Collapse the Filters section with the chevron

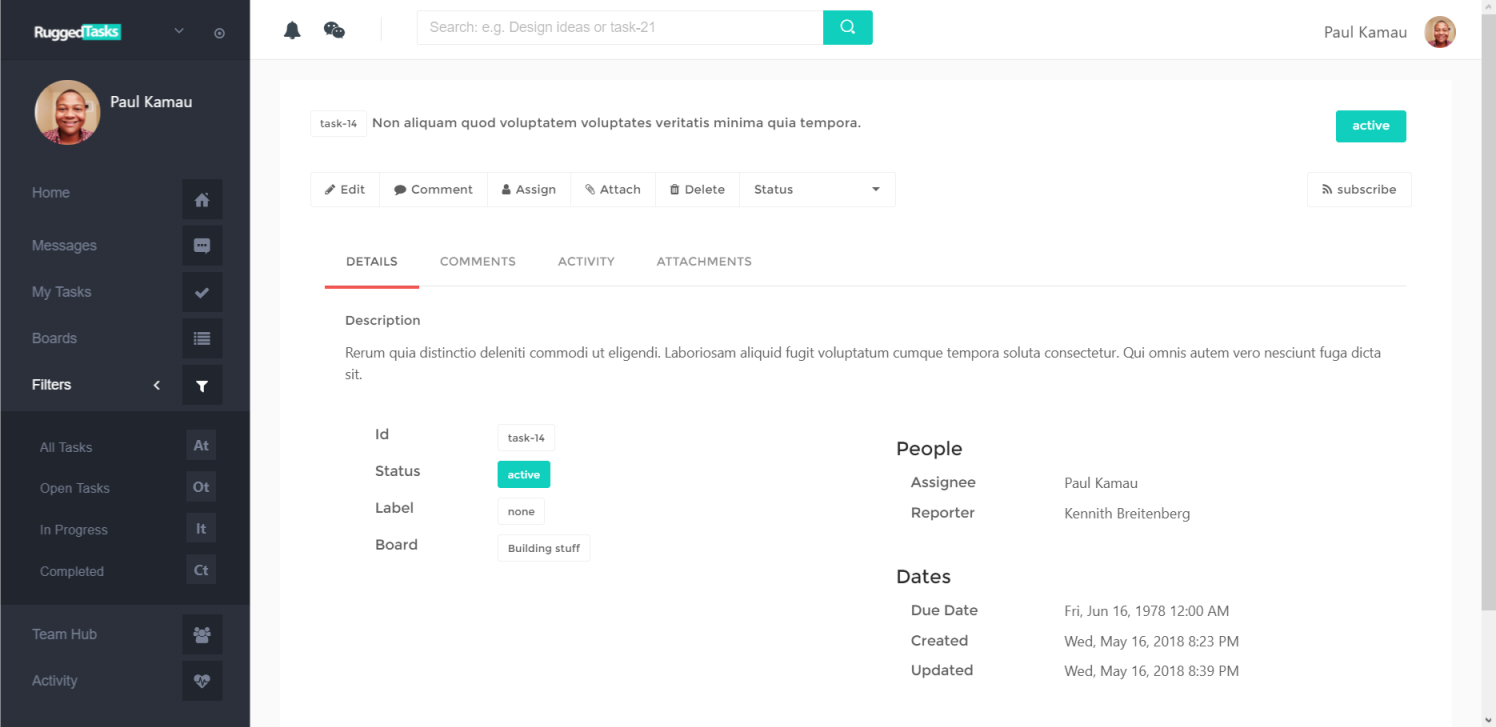point(156,384)
